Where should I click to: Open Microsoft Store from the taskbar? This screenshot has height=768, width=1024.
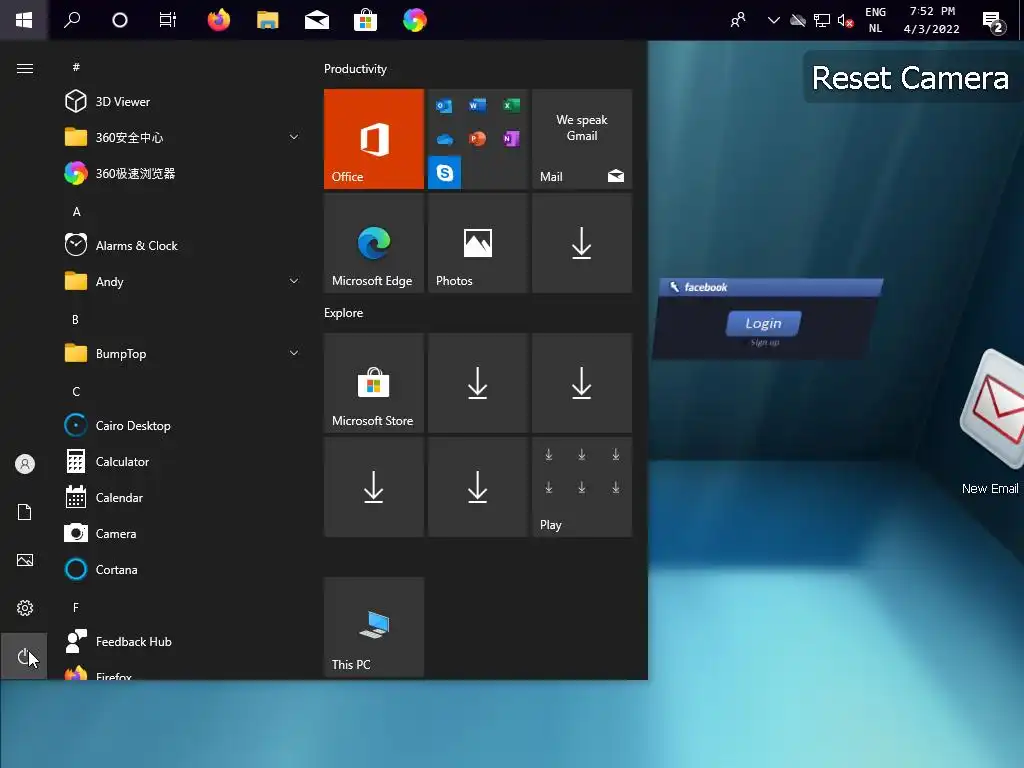[366, 20]
